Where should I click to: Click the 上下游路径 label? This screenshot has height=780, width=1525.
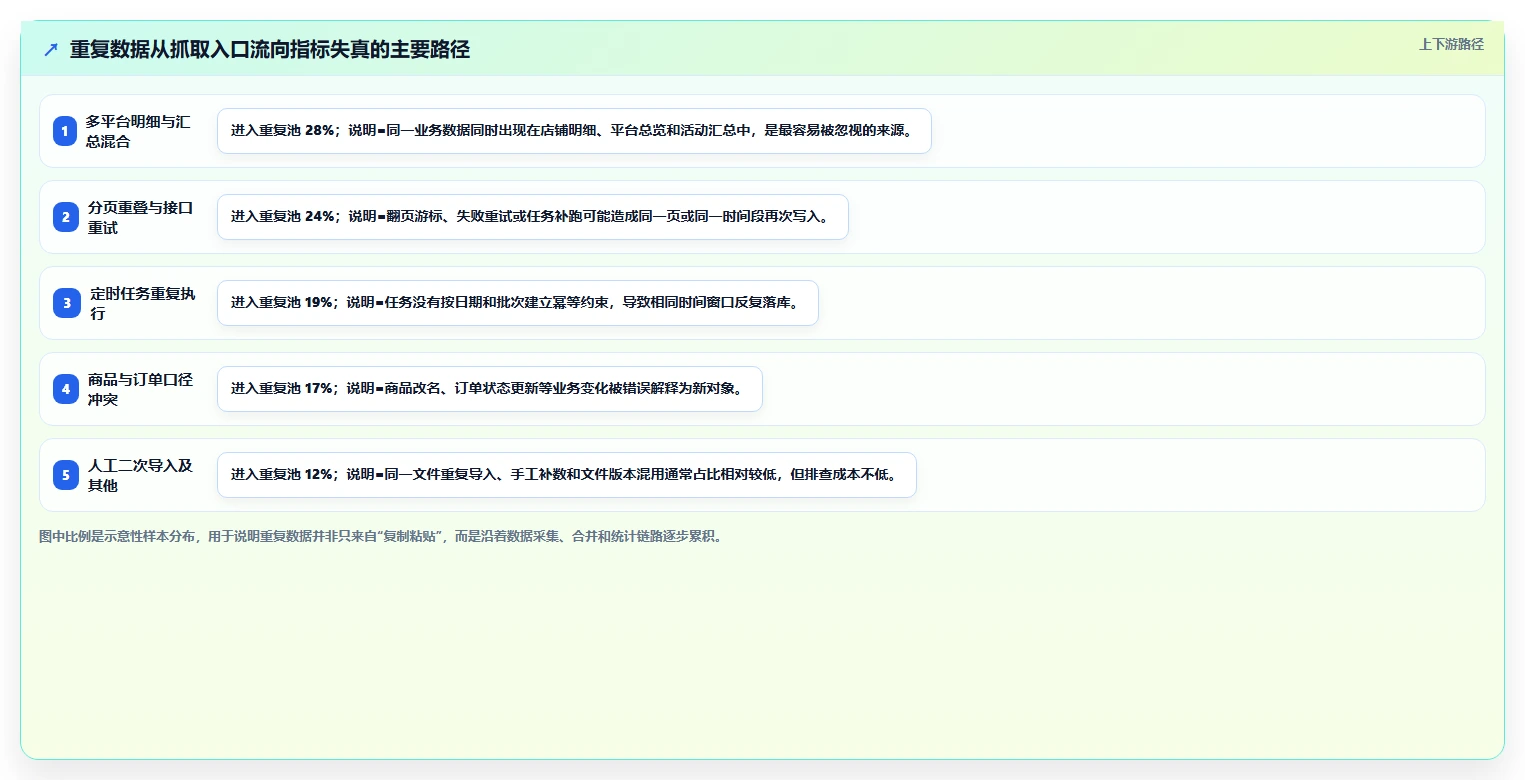pyautogui.click(x=1451, y=44)
